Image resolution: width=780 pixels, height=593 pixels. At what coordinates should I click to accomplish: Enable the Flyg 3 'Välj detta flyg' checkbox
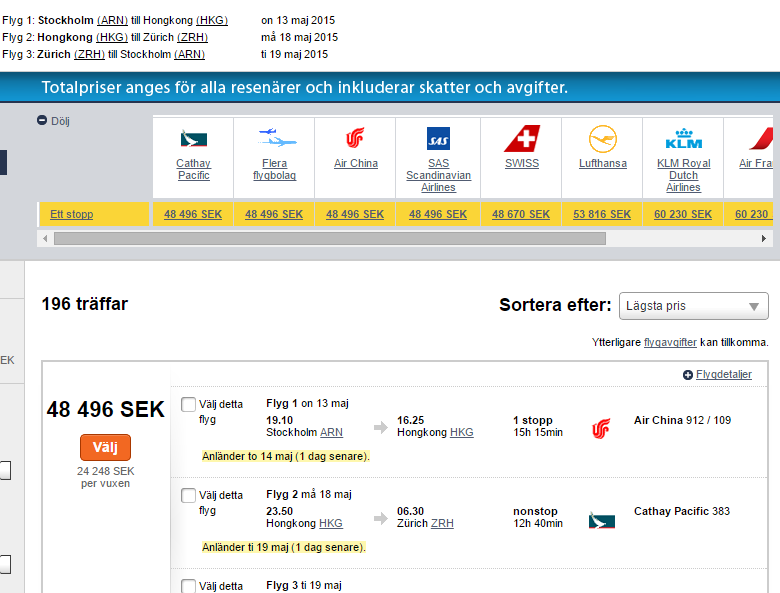[188, 586]
